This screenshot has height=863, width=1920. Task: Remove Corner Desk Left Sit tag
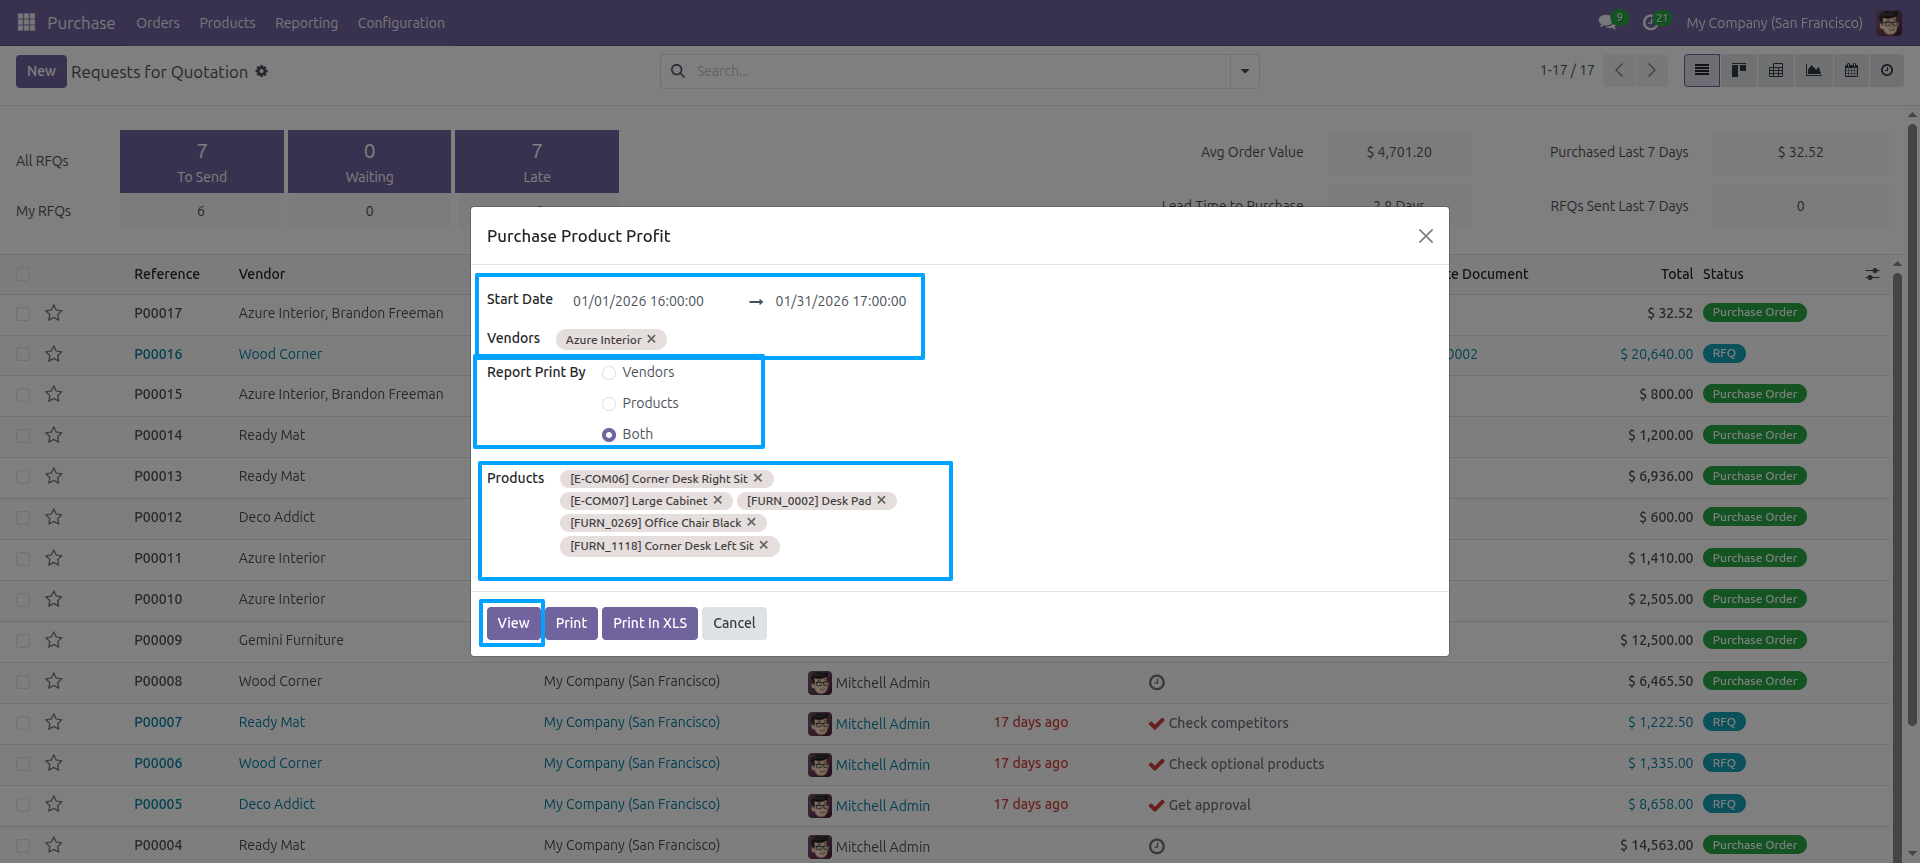point(764,545)
